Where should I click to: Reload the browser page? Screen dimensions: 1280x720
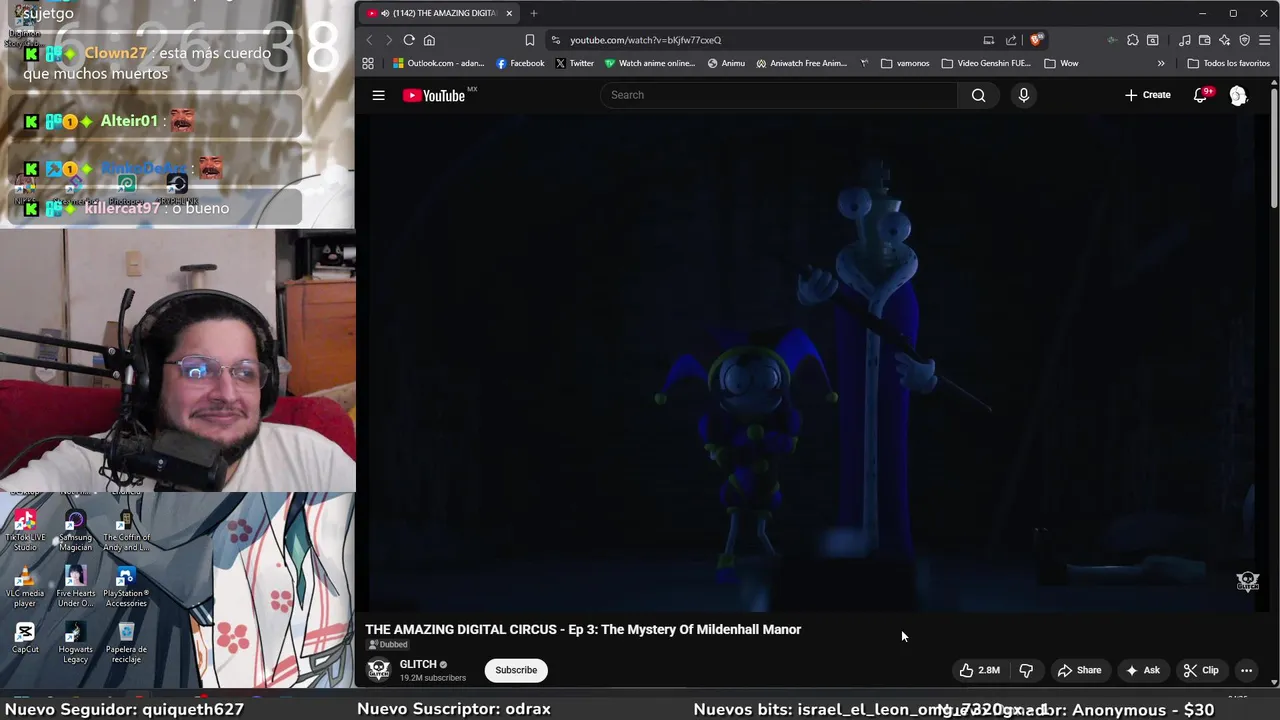pyautogui.click(x=409, y=40)
